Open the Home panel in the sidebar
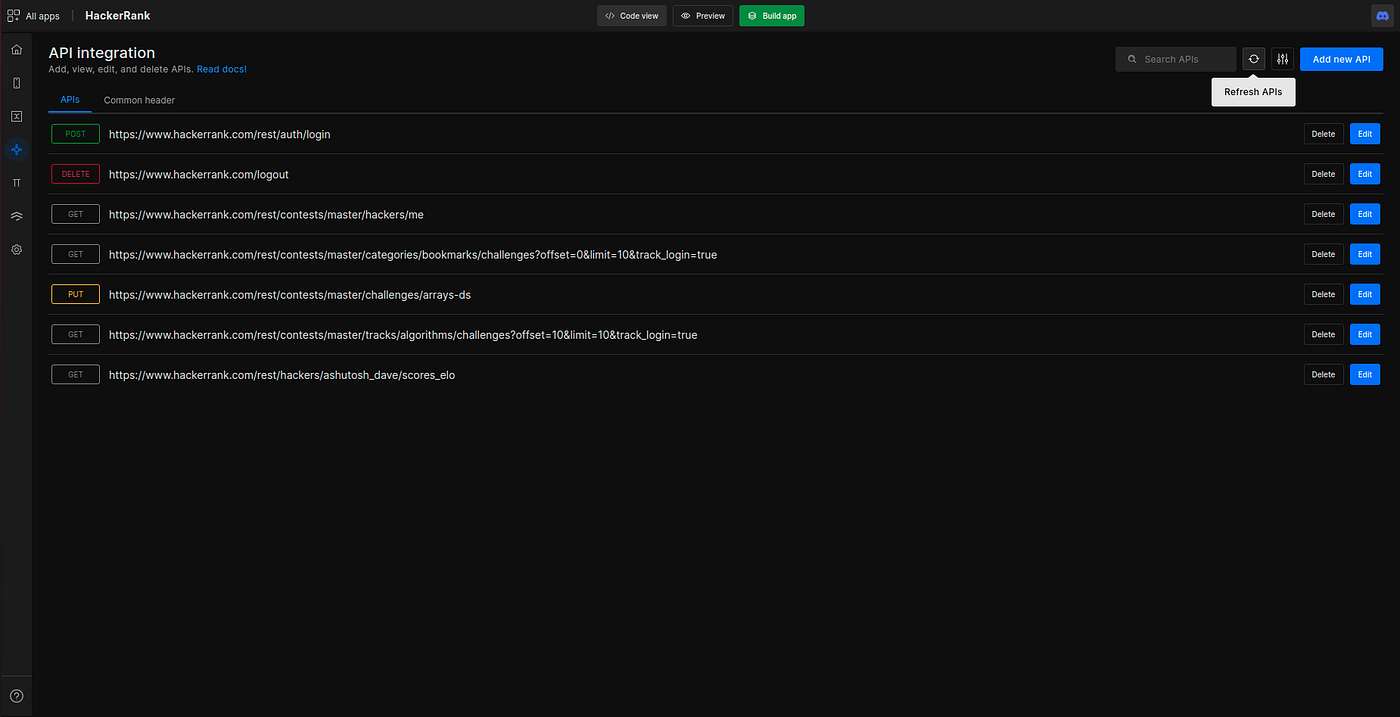This screenshot has height=717, width=1400. pos(16,49)
